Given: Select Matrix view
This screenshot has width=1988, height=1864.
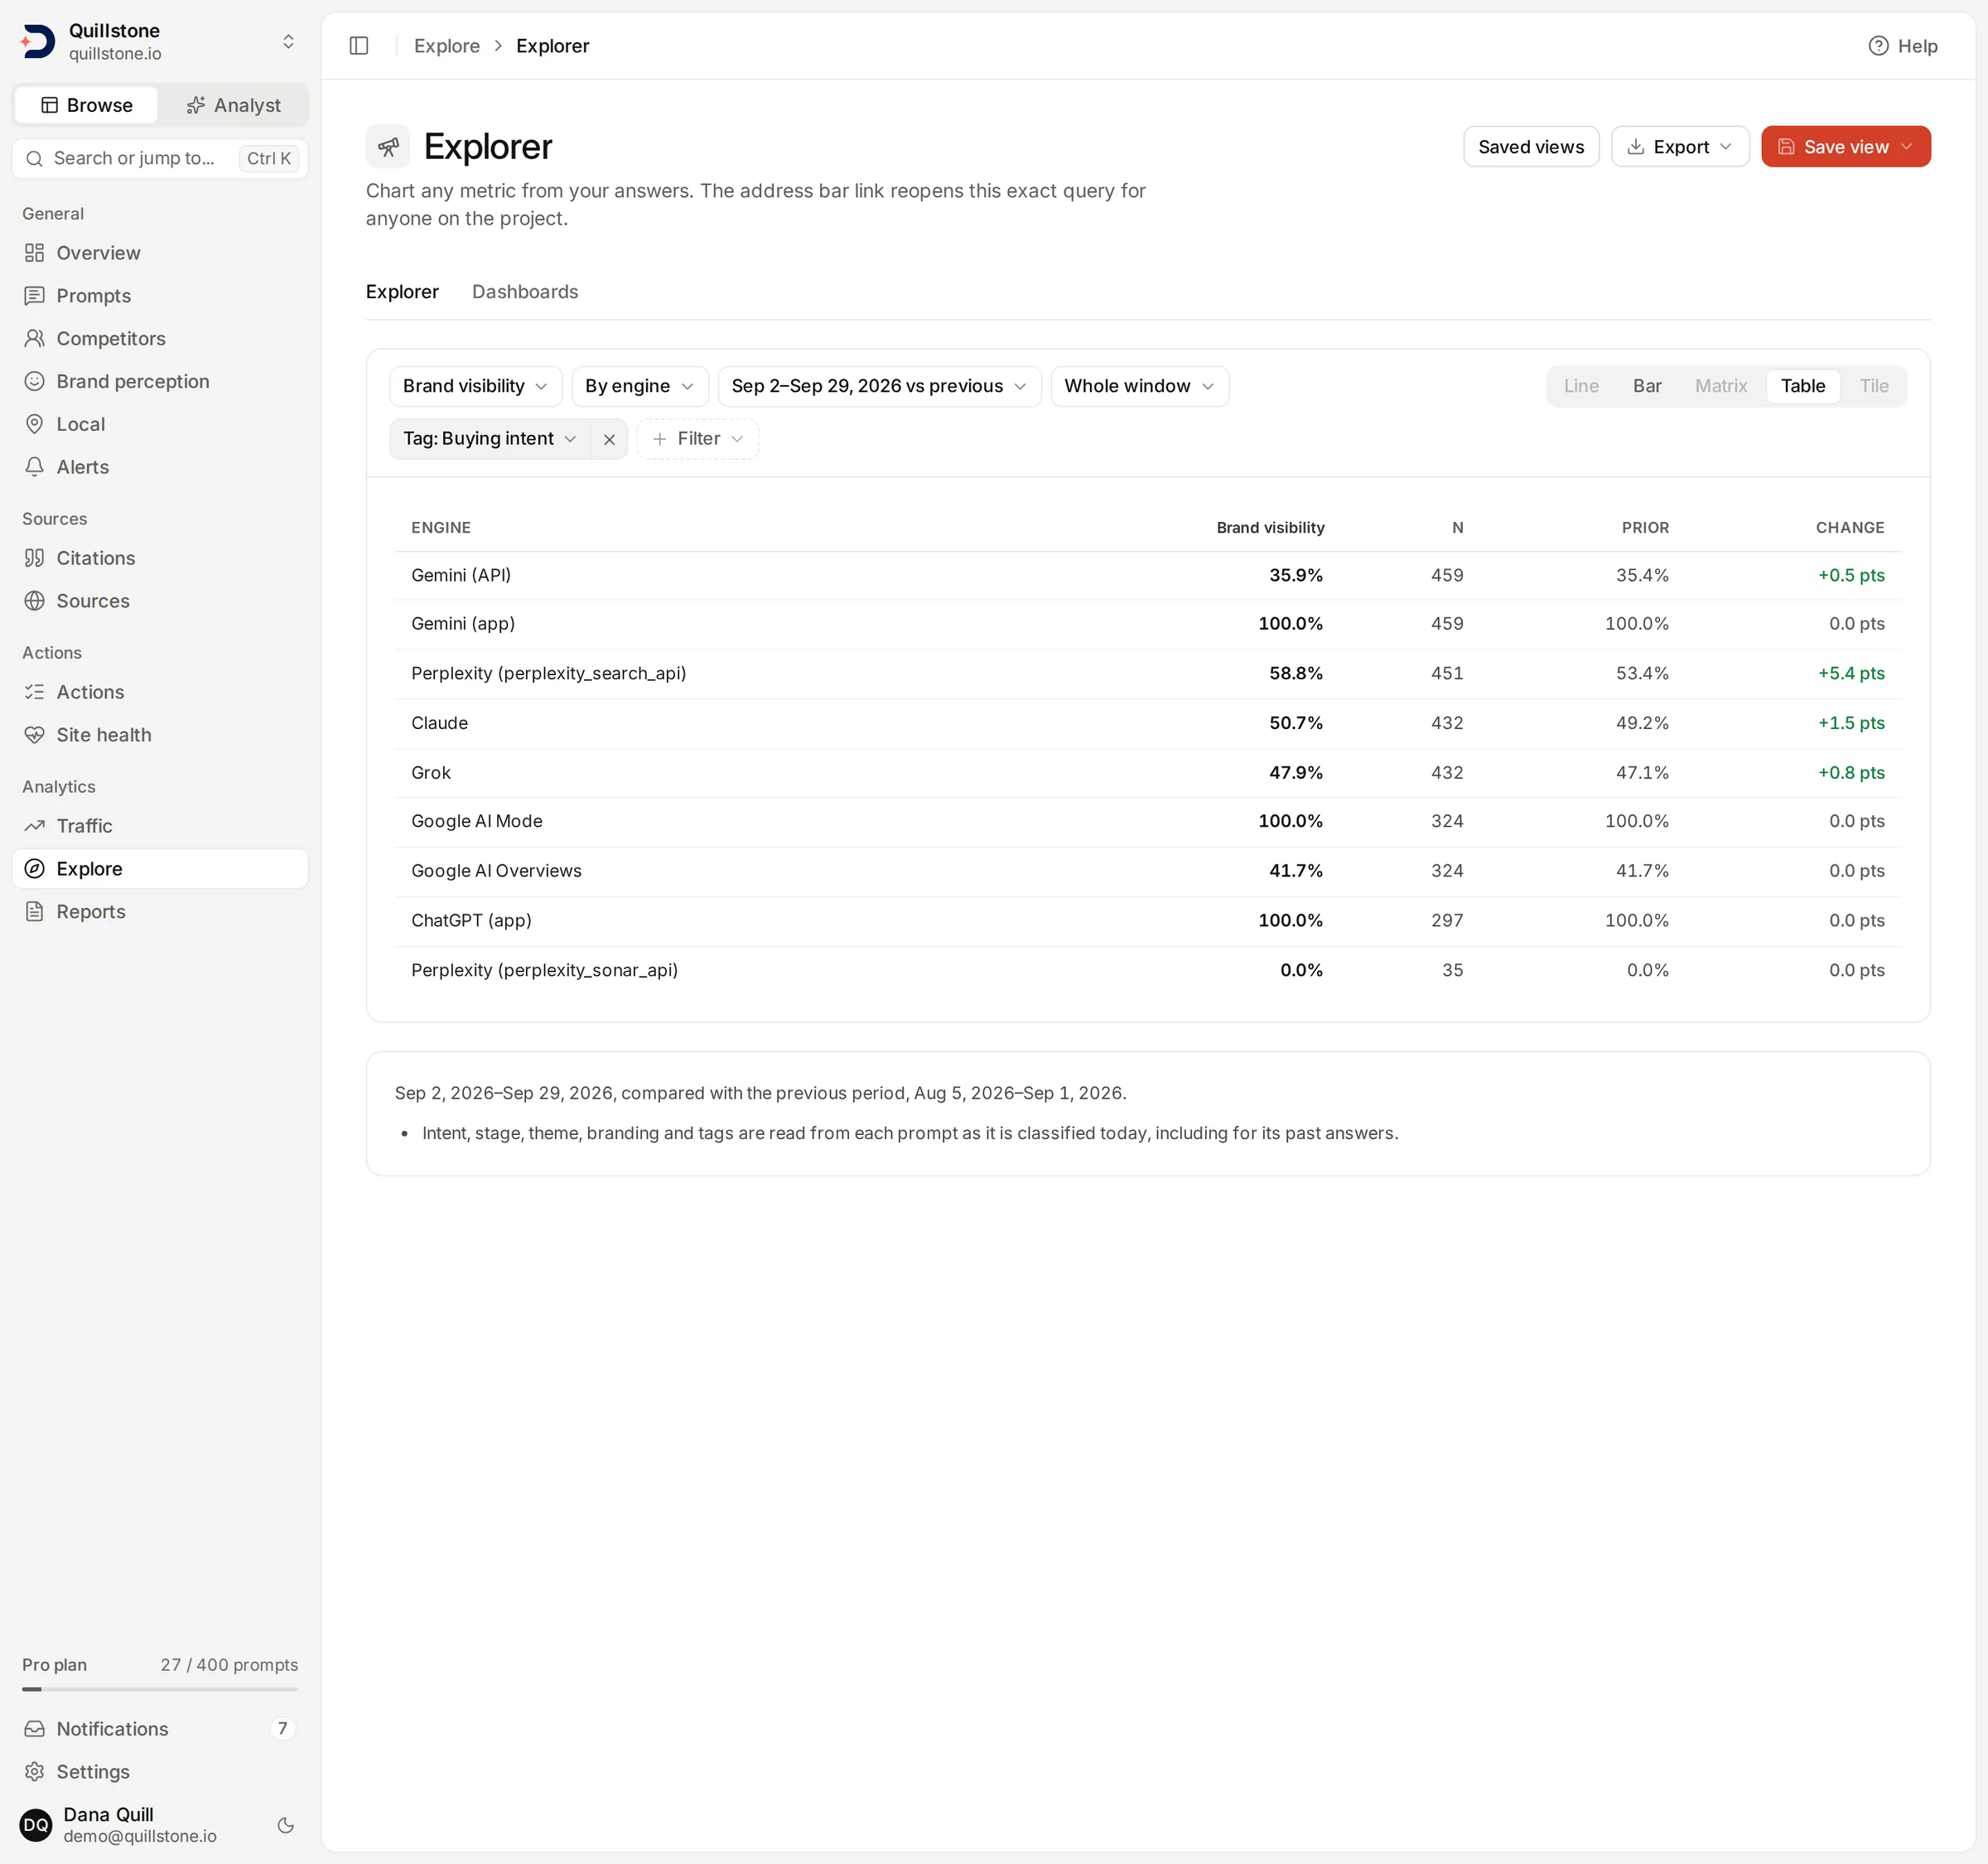Looking at the screenshot, I should click(x=1721, y=387).
